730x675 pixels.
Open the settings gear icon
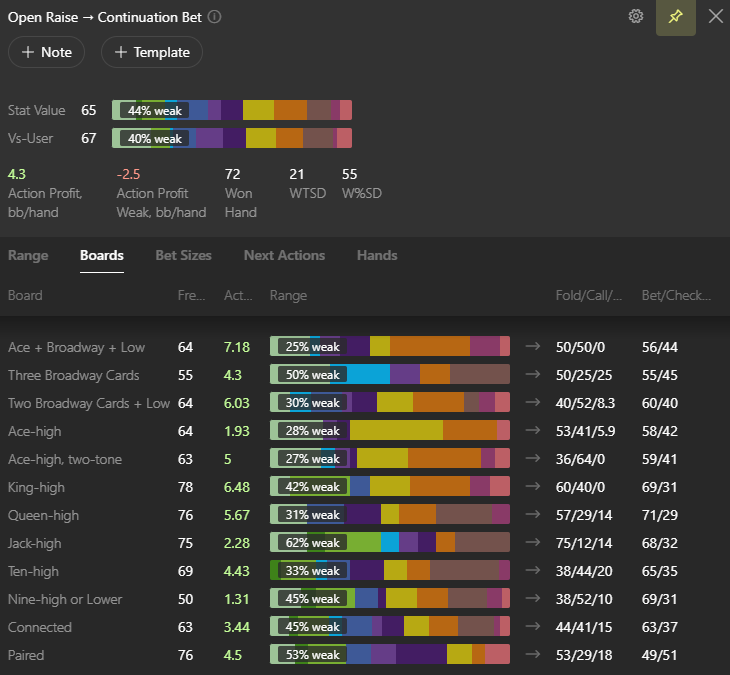pyautogui.click(x=635, y=16)
